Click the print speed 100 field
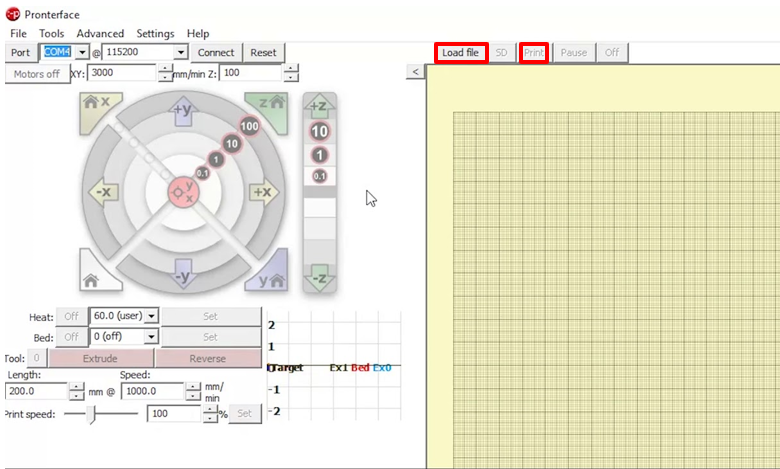 (x=175, y=413)
